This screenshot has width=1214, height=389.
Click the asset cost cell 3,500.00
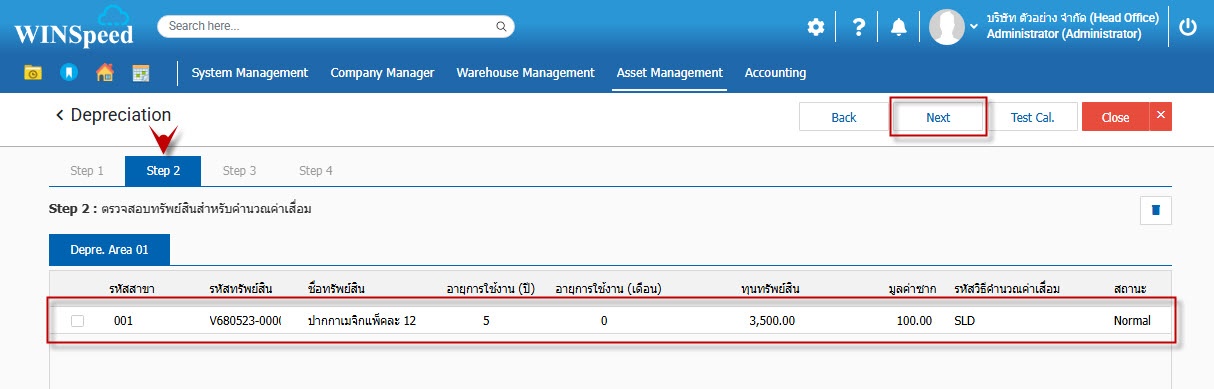(x=772, y=321)
